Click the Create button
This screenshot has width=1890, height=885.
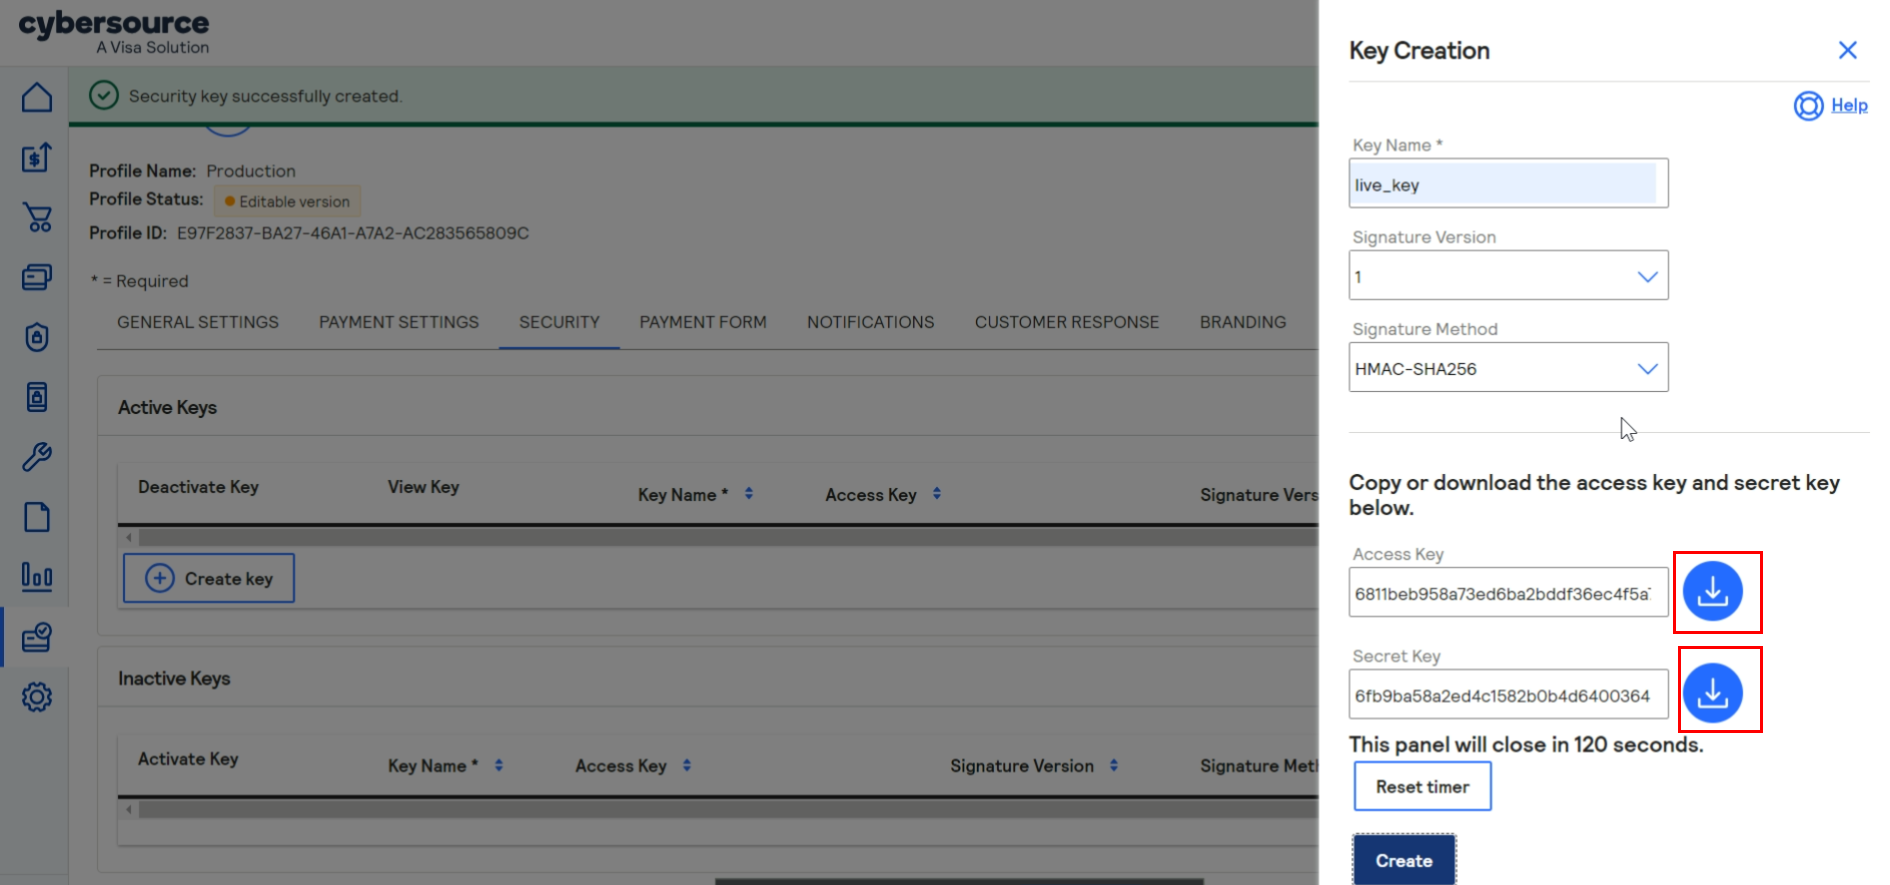click(1403, 860)
